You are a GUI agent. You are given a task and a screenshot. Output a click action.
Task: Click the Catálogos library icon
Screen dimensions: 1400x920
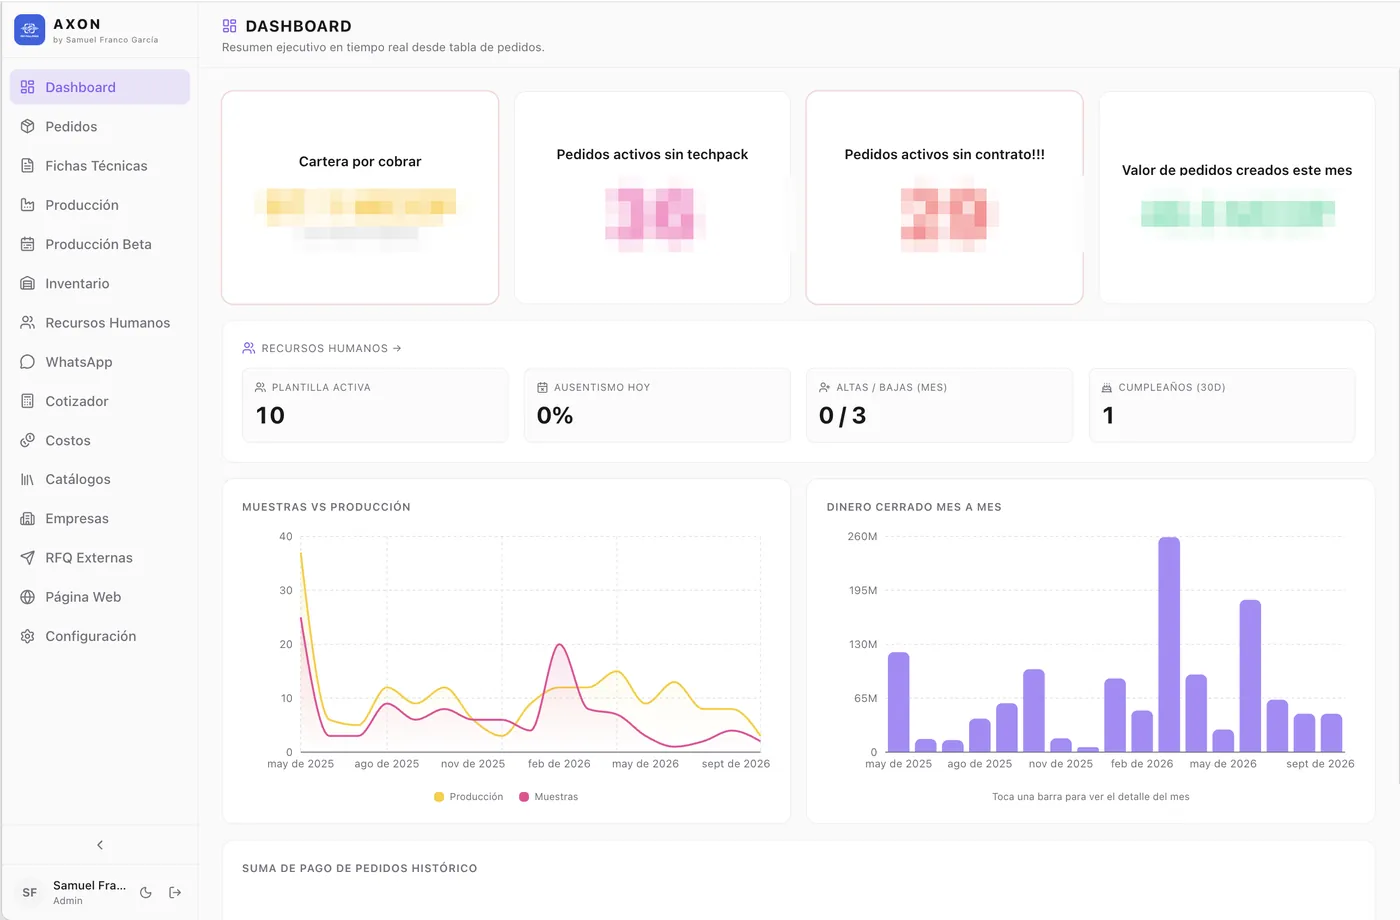(28, 480)
